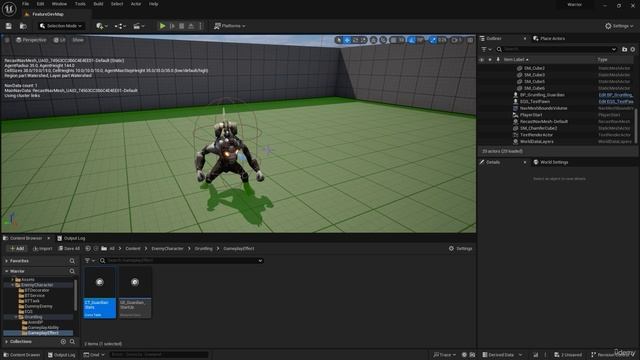Viewport: 640px width, 360px height.
Task: Open viewport options hamburger menu
Action: coord(7,40)
